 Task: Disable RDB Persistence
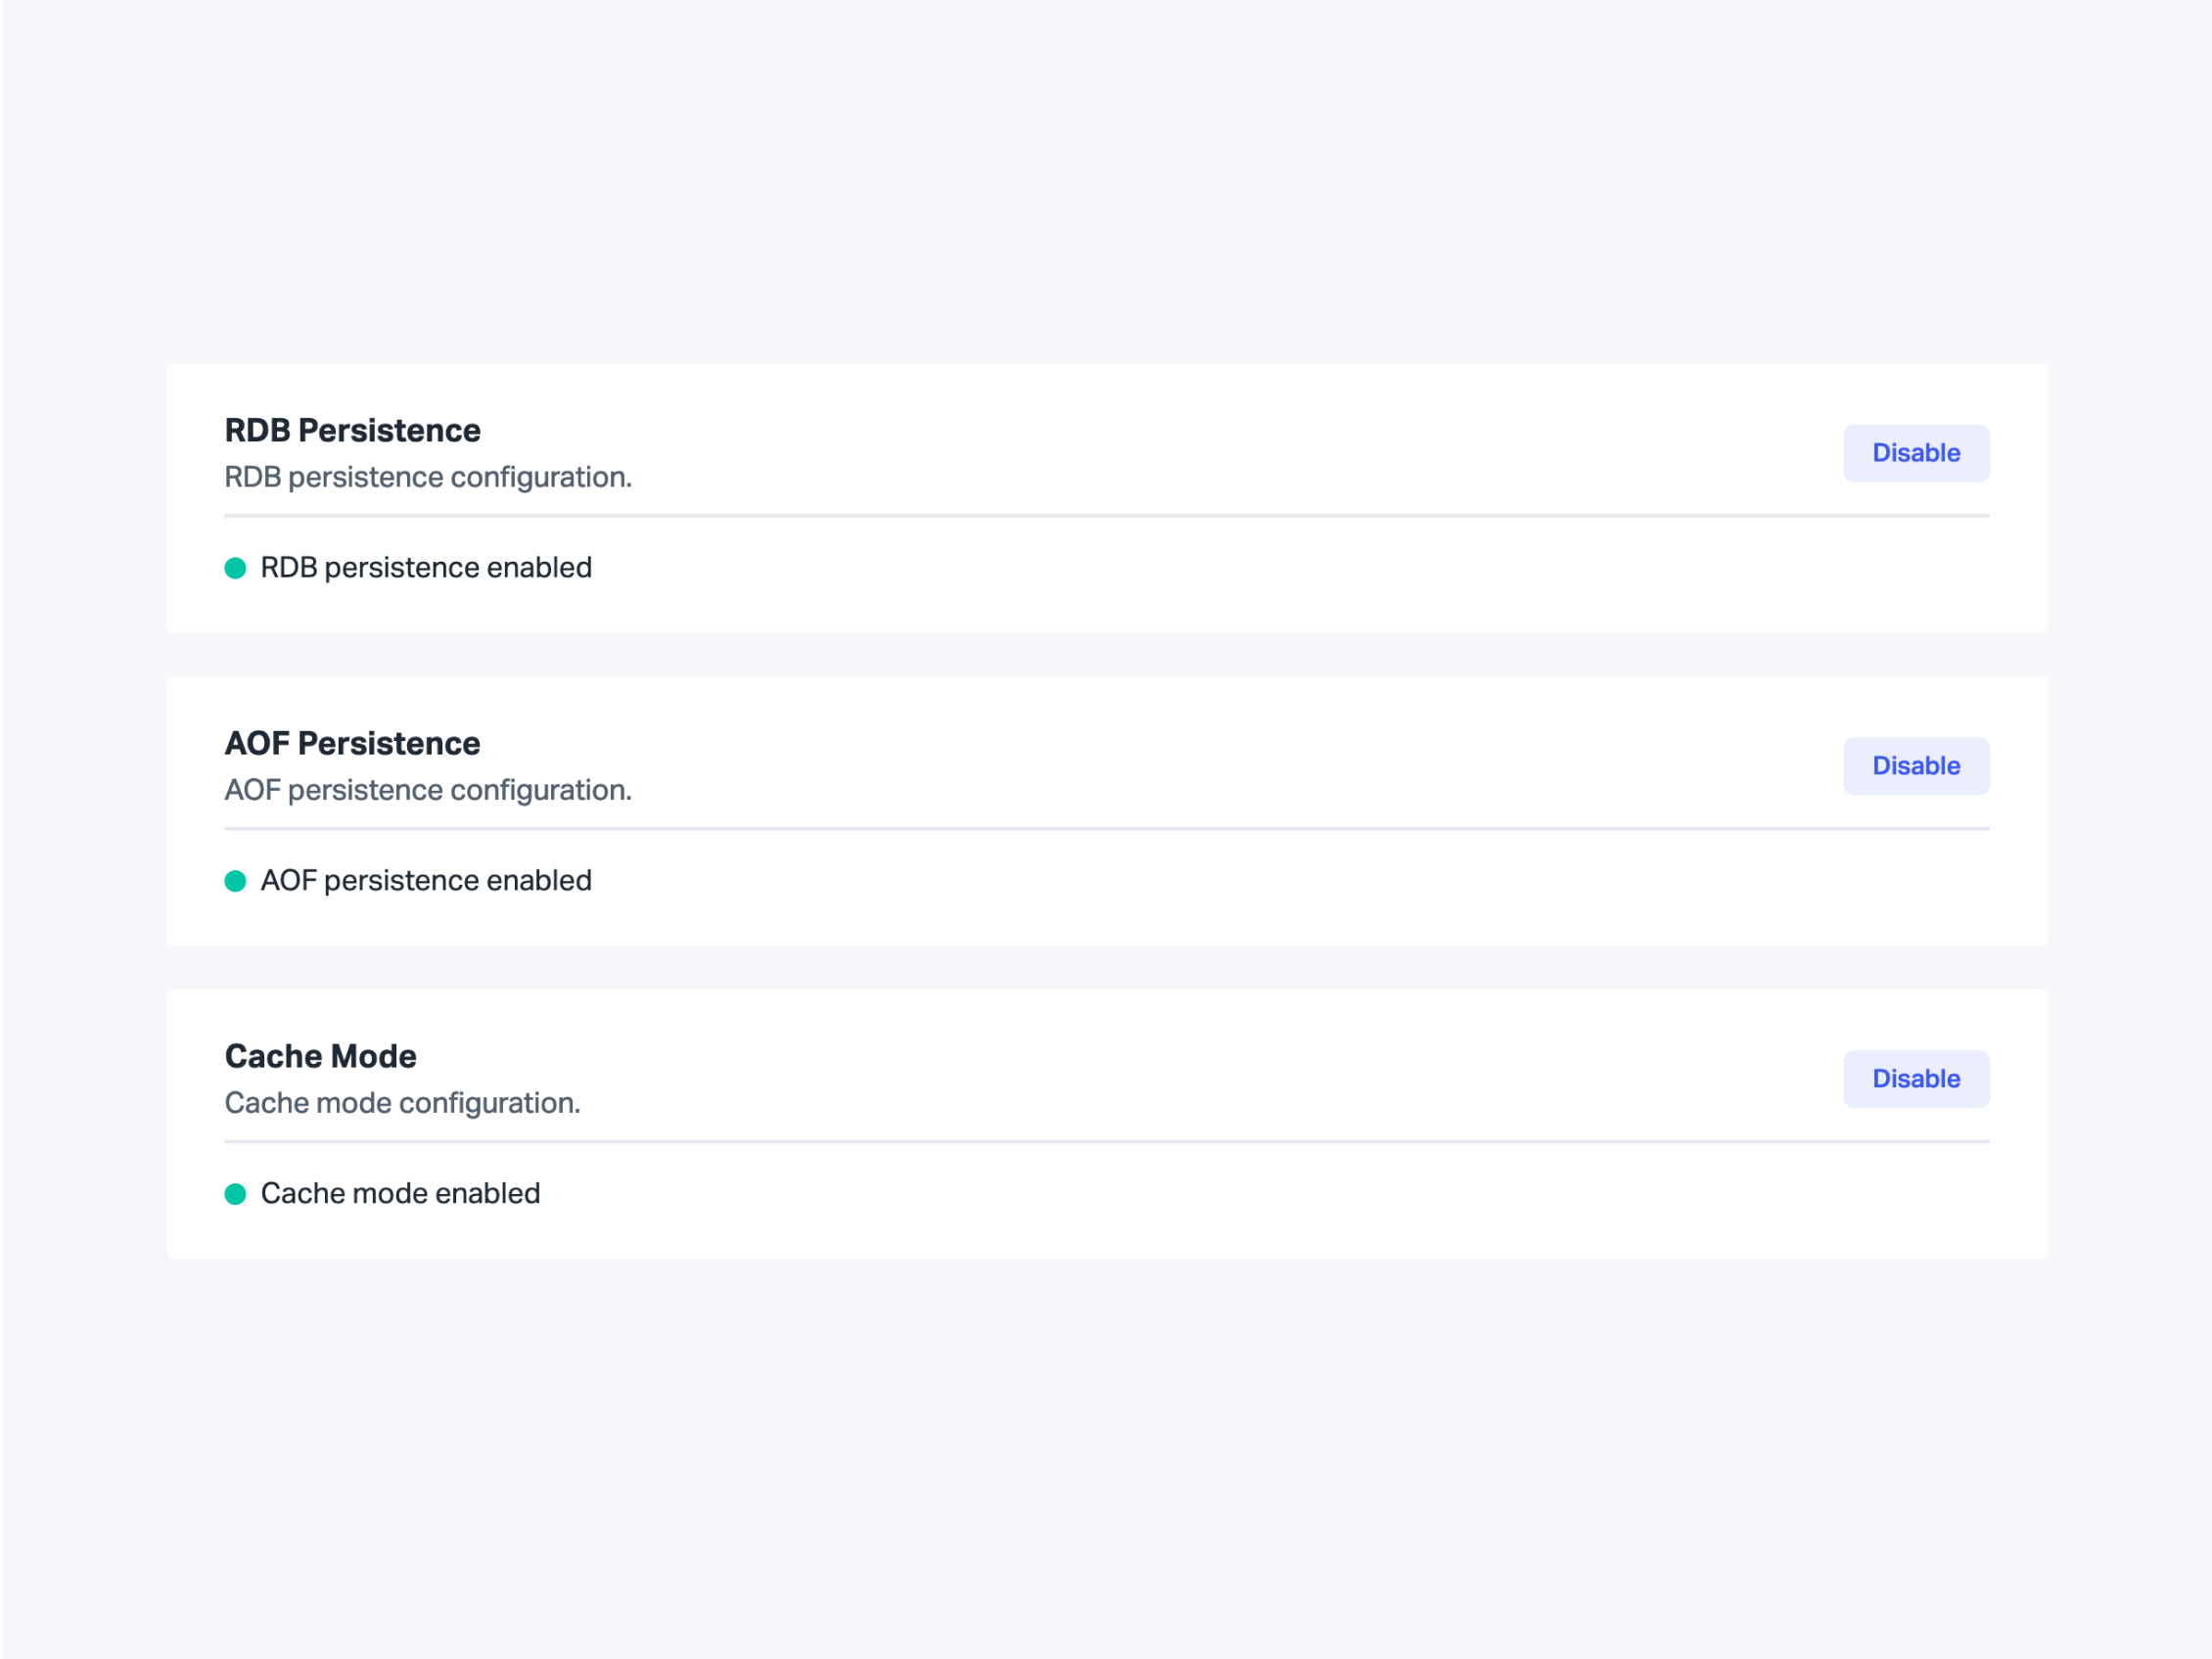click(1915, 453)
